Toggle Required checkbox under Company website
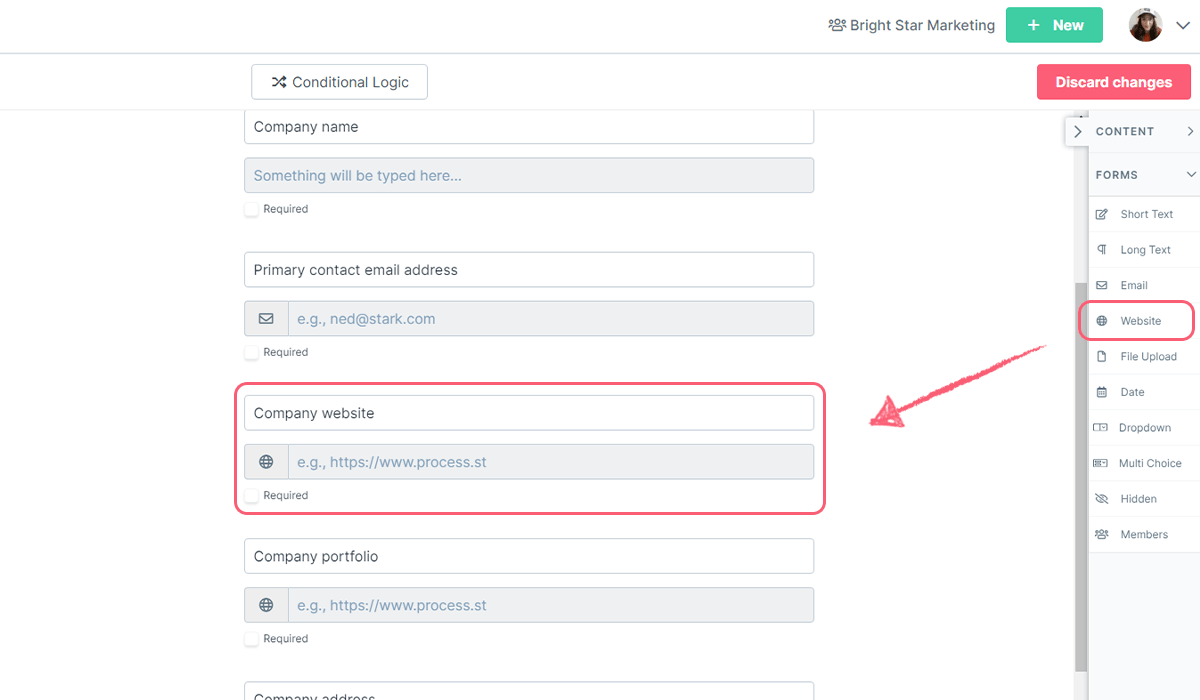This screenshot has width=1200, height=700. (x=252, y=495)
